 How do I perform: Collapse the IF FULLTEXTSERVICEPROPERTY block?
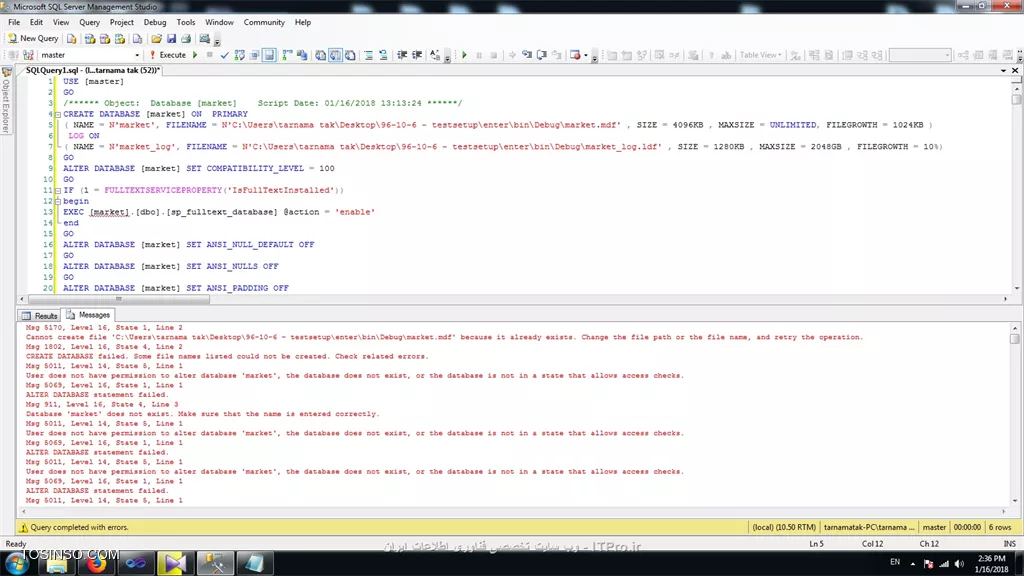(57, 191)
